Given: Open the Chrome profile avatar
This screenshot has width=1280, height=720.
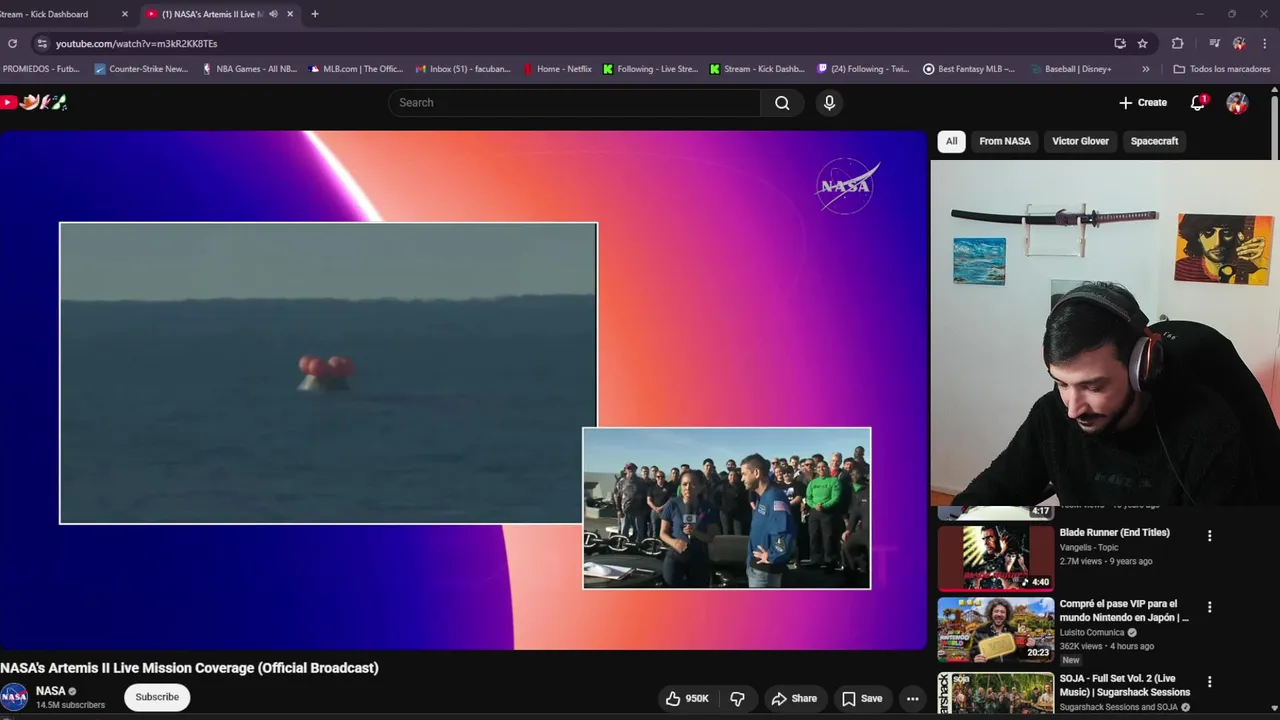Looking at the screenshot, I should pos(1239,44).
